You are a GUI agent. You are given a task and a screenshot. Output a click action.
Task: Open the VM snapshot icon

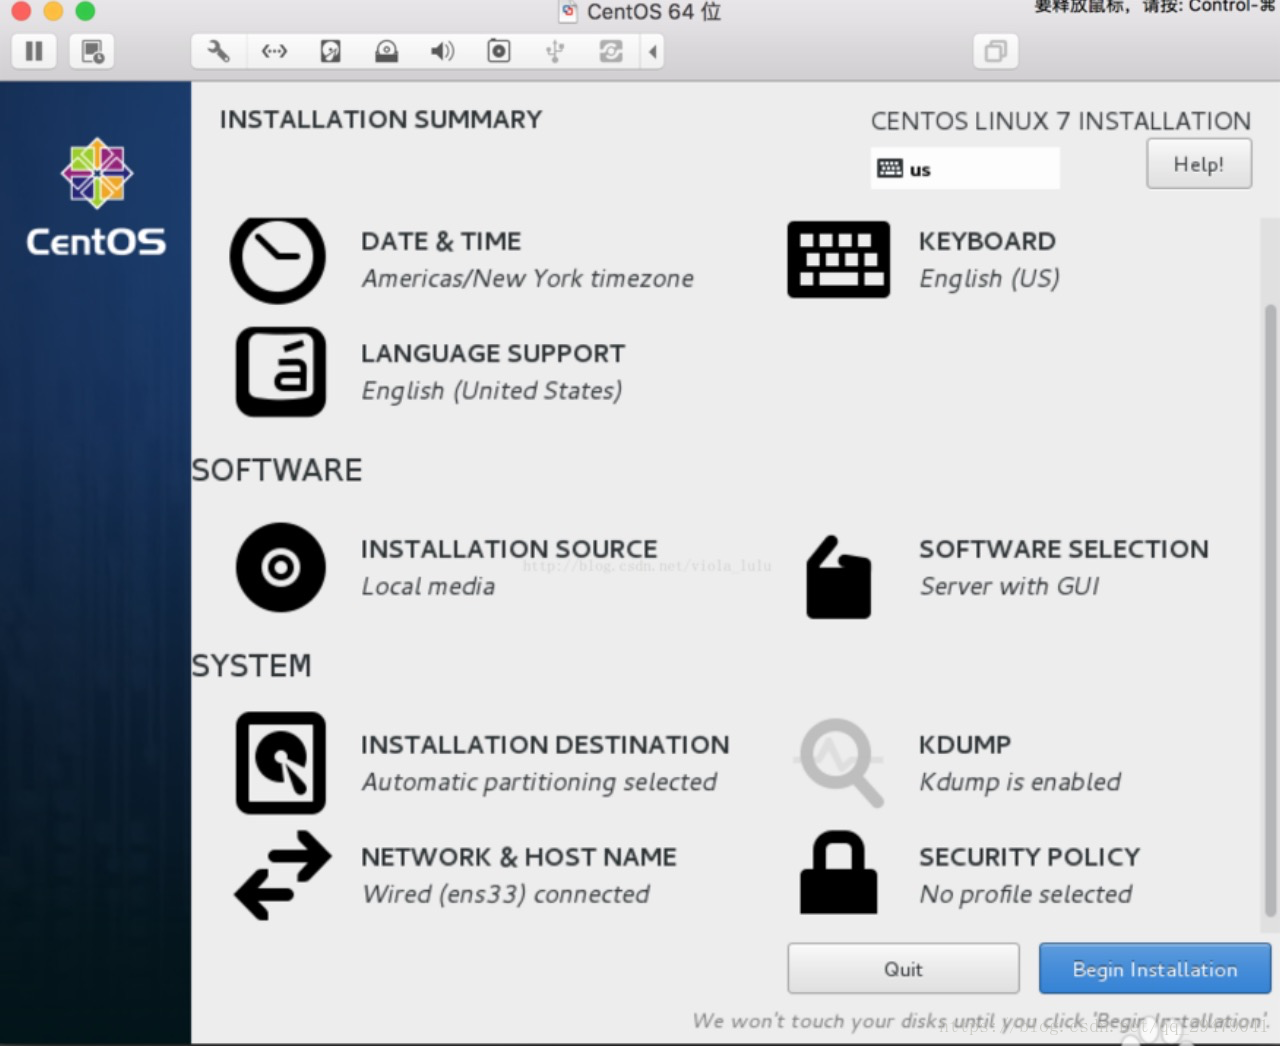(x=92, y=51)
